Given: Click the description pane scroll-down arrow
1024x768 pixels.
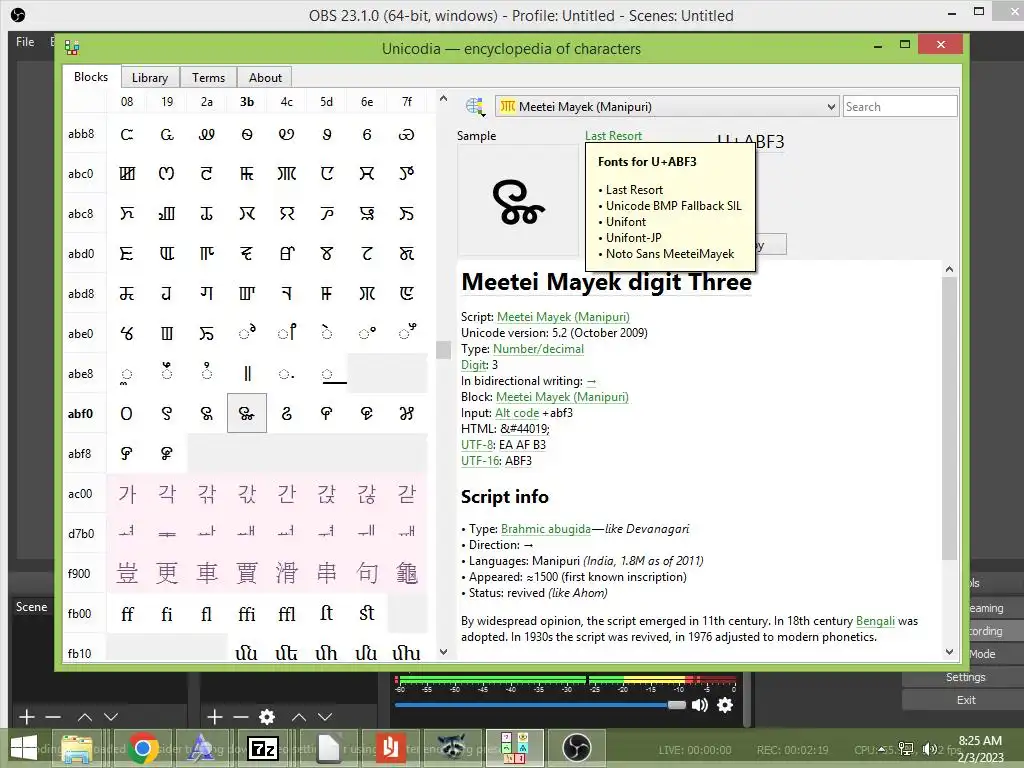Looking at the screenshot, I should [950, 651].
